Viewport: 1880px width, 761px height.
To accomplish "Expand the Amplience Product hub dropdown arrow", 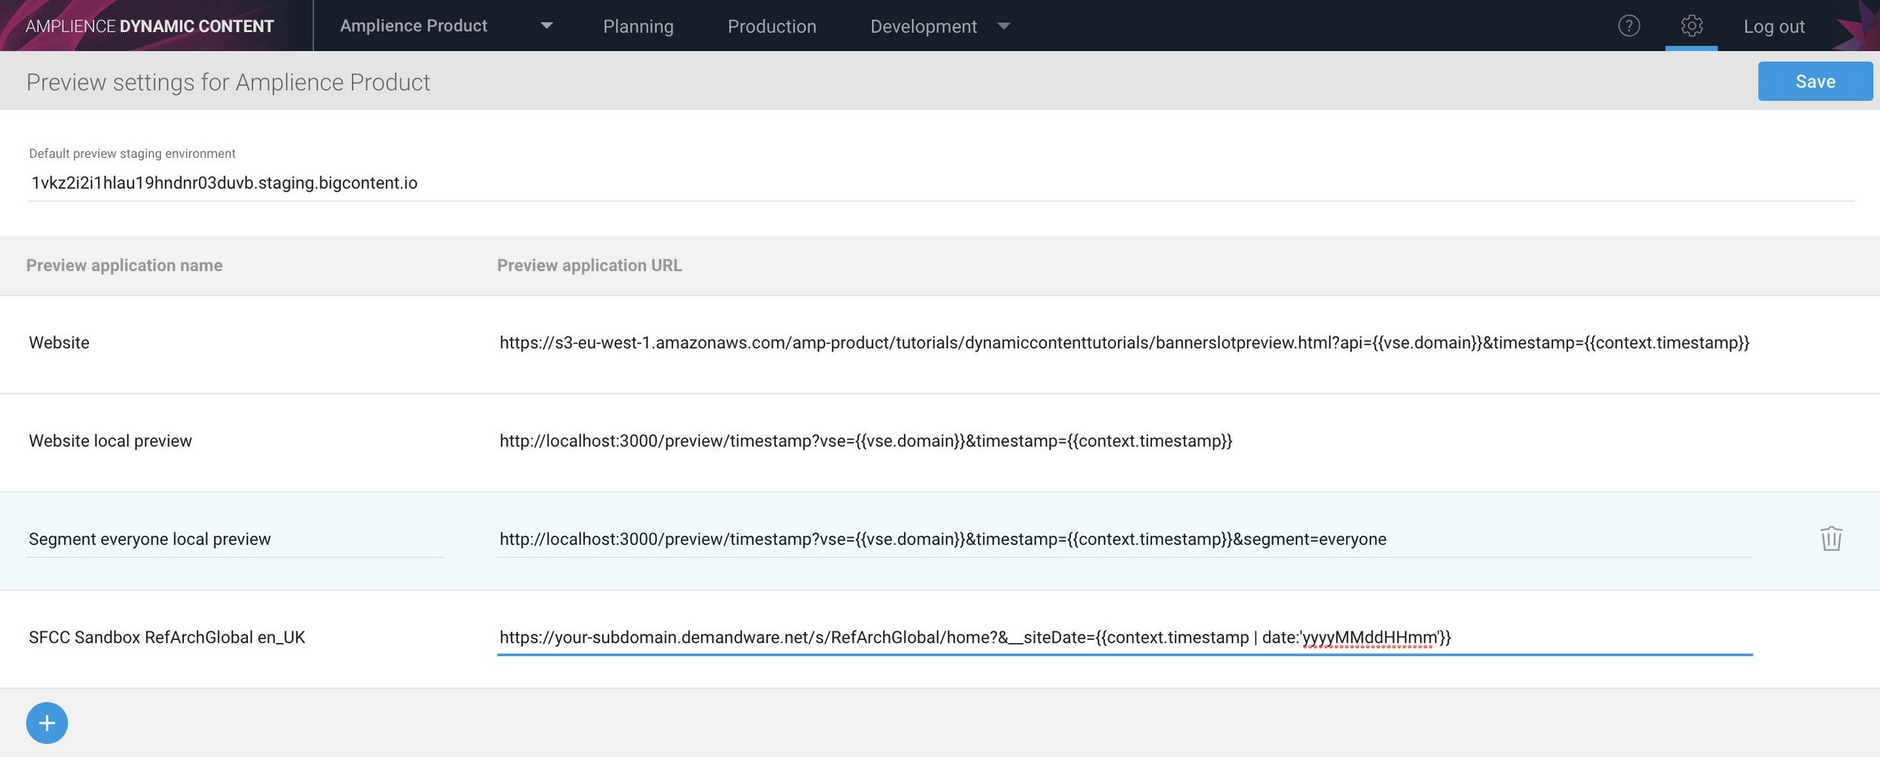I will tap(546, 26).
